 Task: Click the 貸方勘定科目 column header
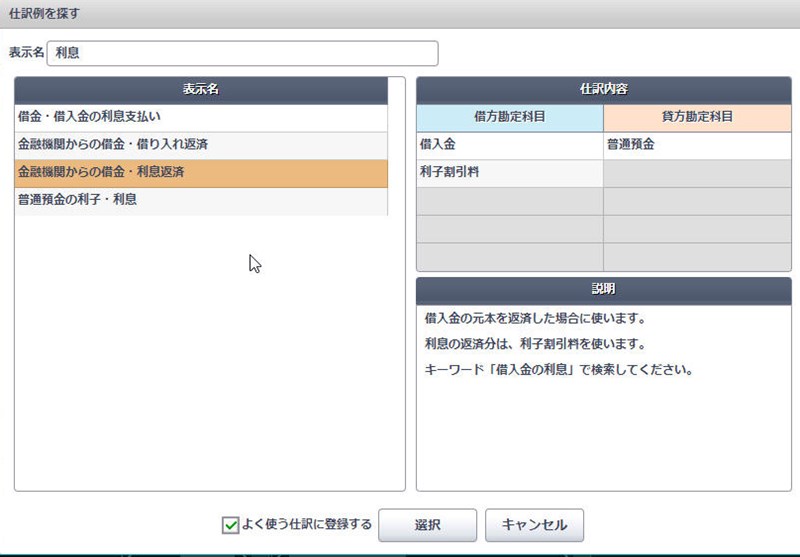(x=697, y=118)
